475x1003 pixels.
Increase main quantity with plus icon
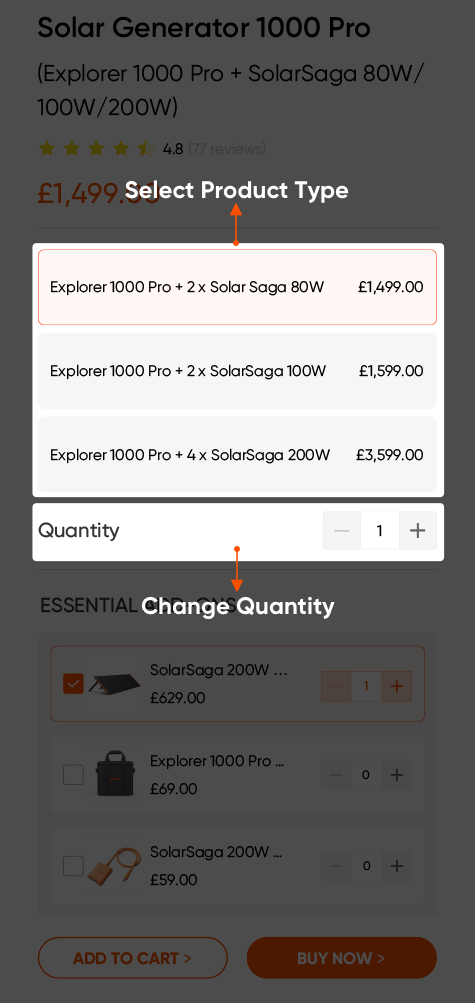tap(417, 530)
